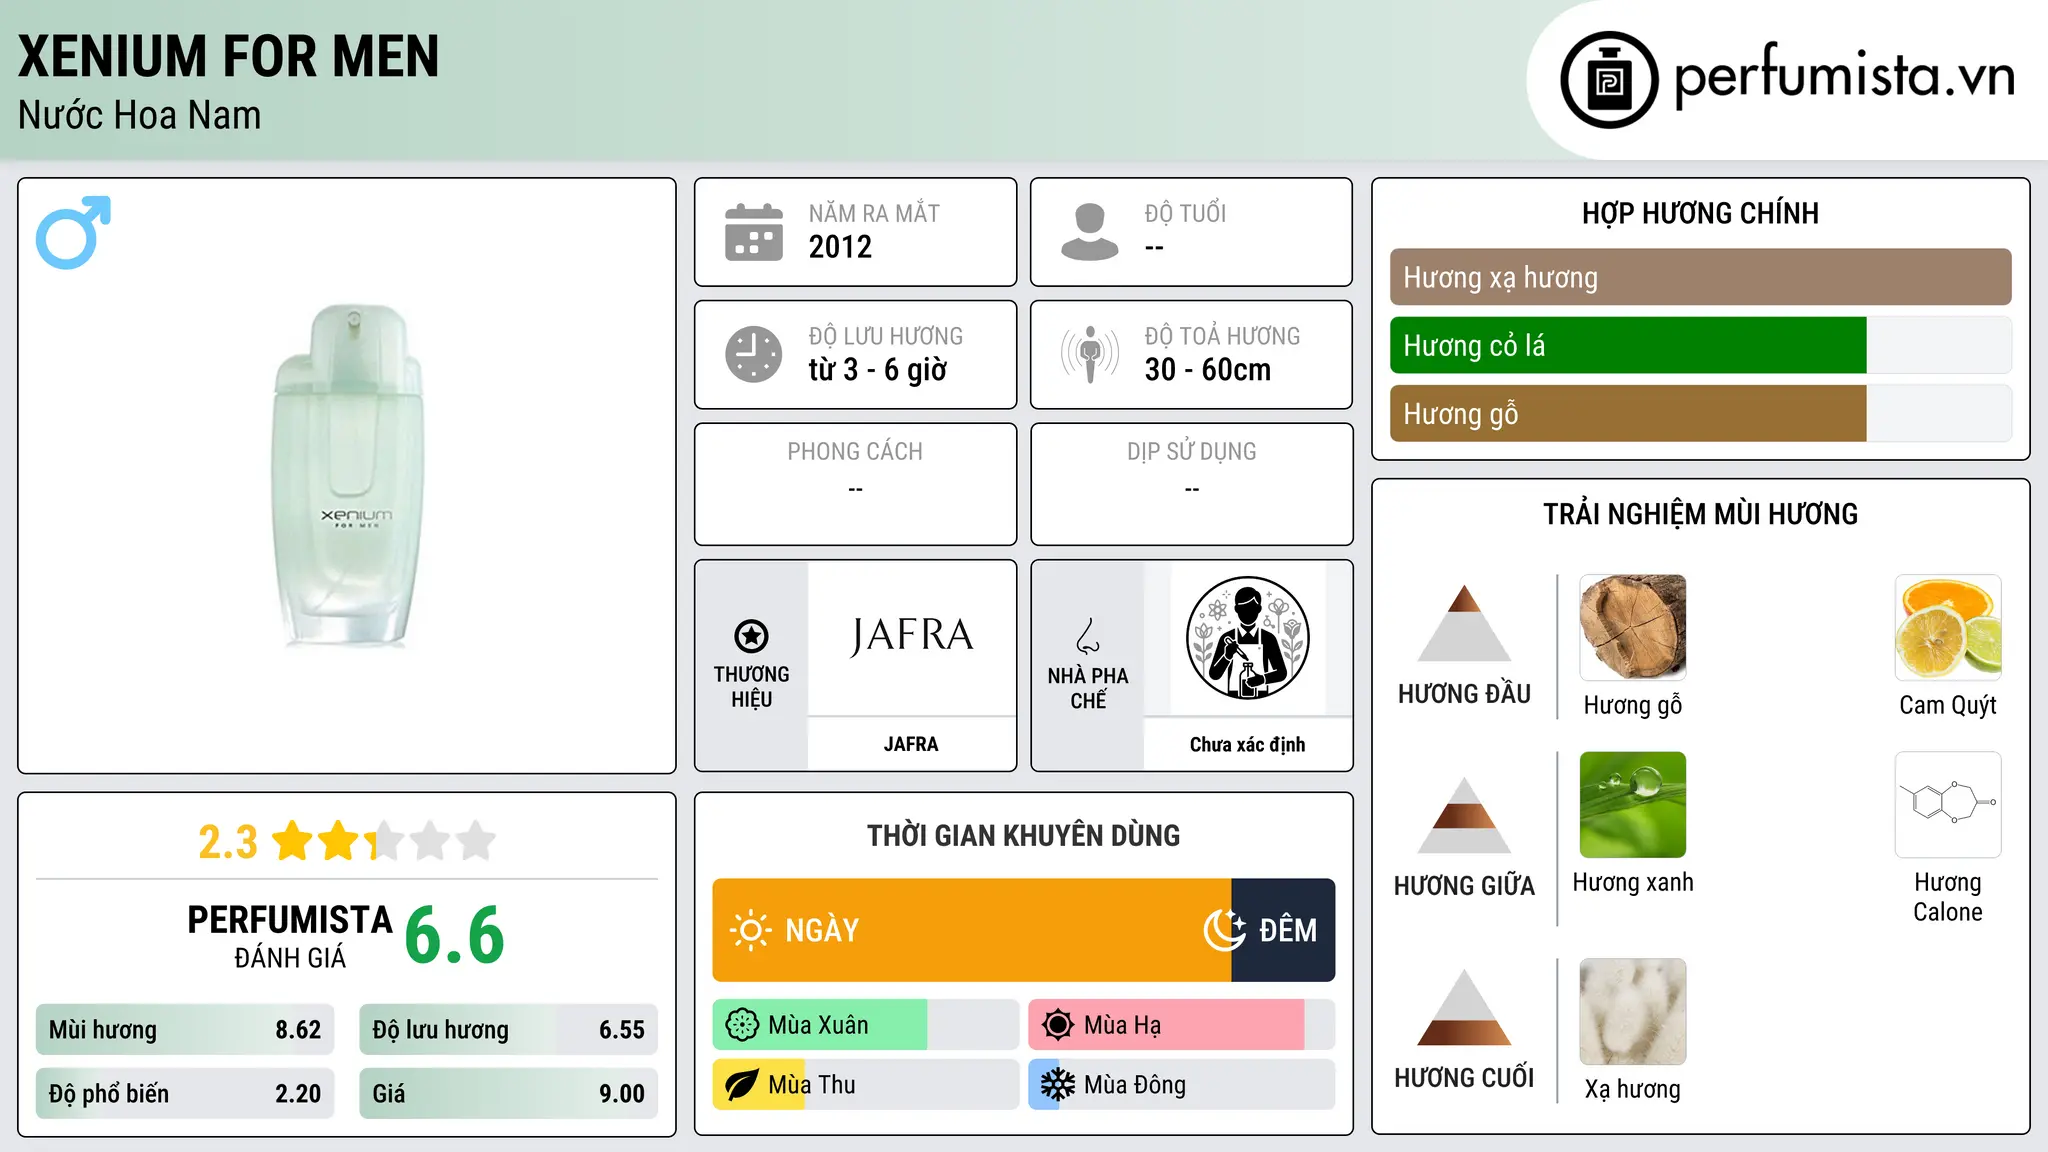Click the blue male gender symbol icon

[x=73, y=232]
